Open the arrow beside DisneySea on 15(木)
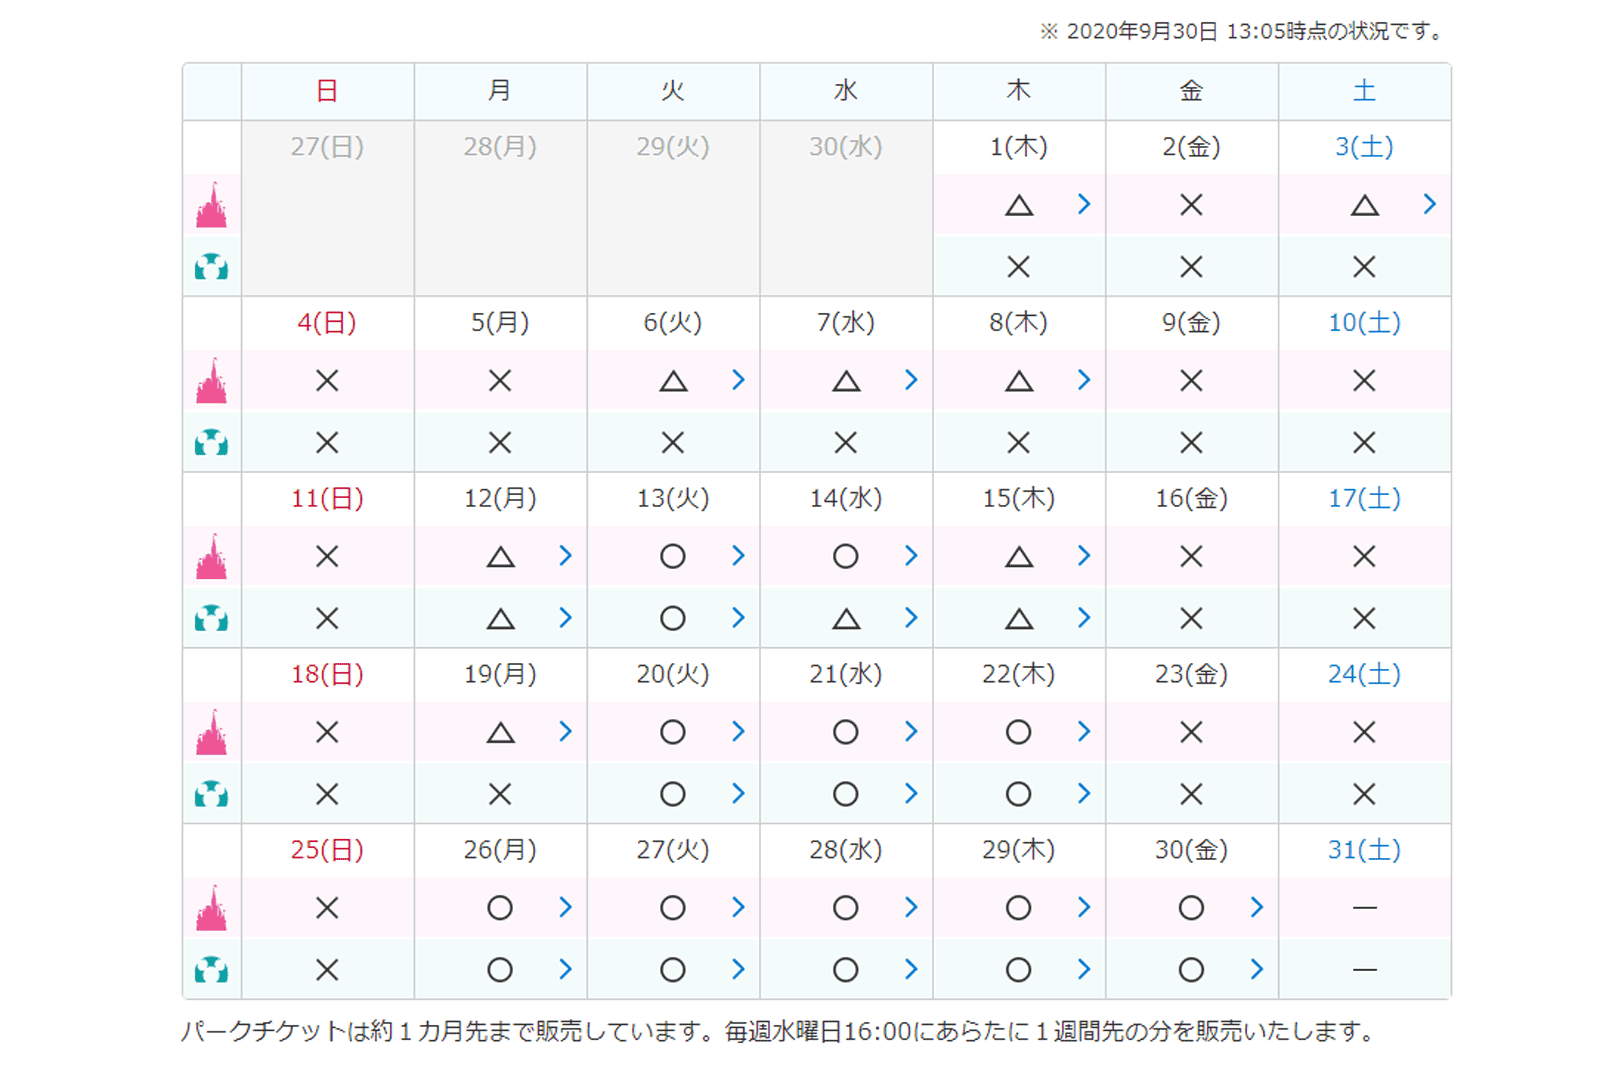Screen dimensions: 1600x1068 1084,618
